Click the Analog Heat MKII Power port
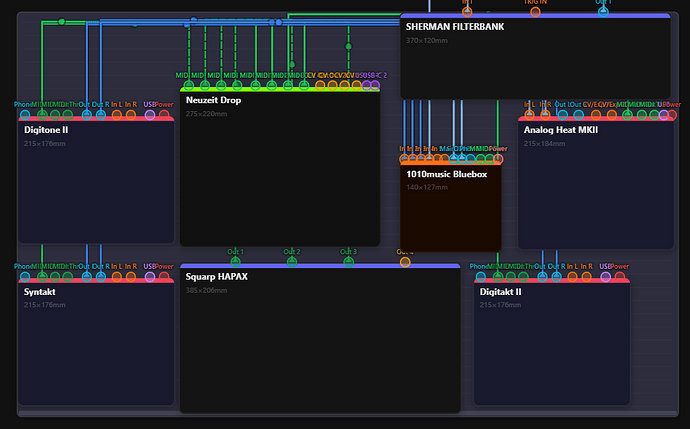This screenshot has height=429, width=690. tap(672, 115)
